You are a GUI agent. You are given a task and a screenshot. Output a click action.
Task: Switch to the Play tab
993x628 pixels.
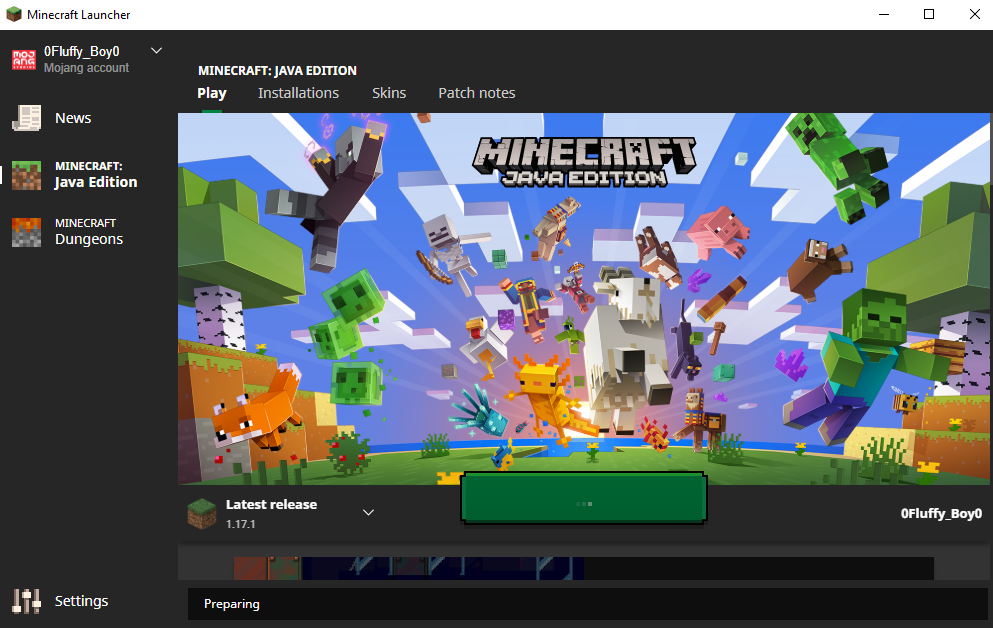point(212,93)
